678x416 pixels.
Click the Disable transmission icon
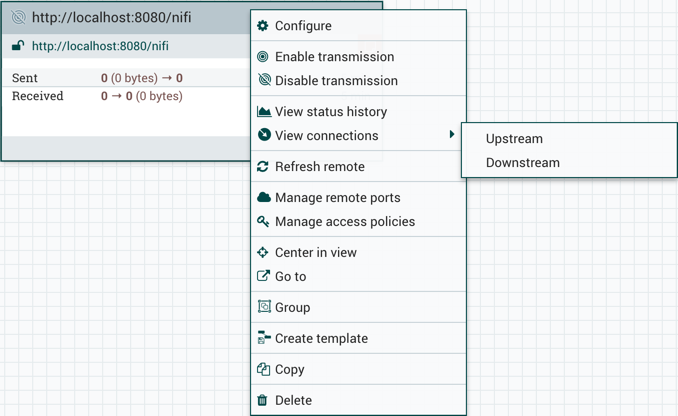[264, 81]
